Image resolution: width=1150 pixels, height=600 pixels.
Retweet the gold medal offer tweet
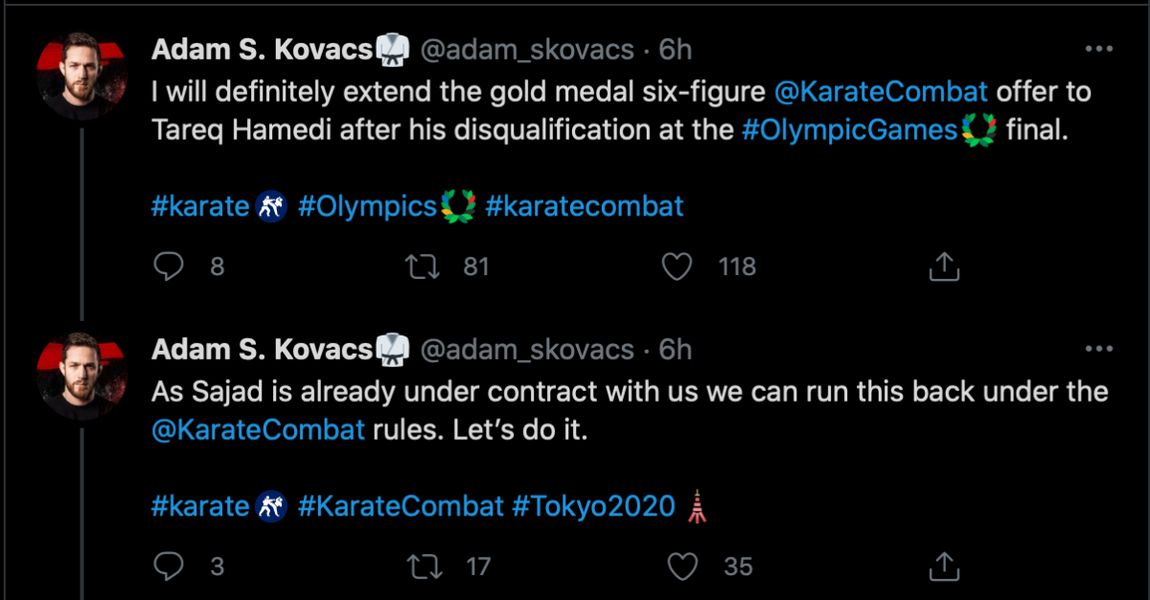[x=428, y=266]
